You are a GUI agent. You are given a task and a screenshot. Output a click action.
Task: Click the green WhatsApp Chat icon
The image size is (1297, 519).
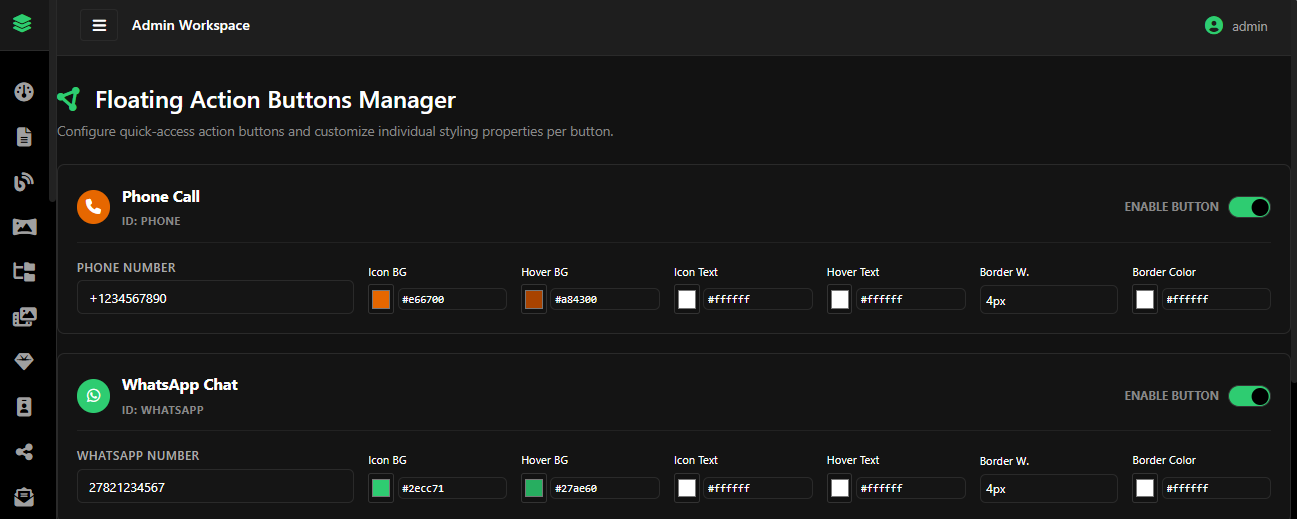(x=93, y=395)
